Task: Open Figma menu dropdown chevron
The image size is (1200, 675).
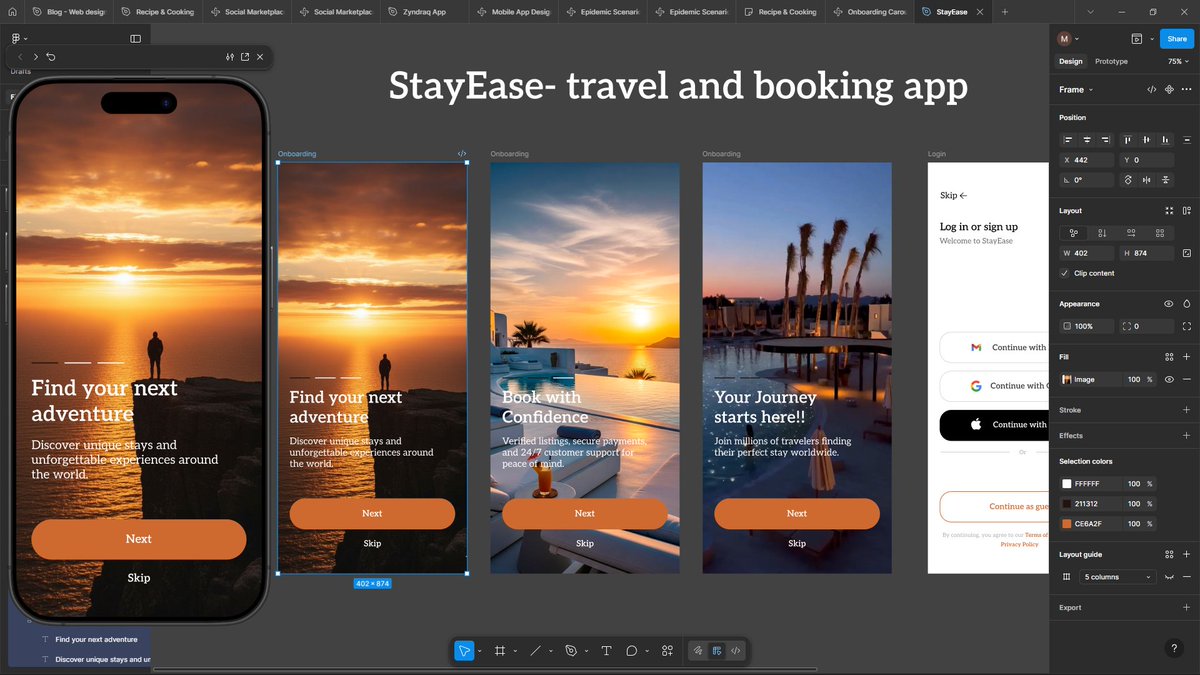Action: click(x=24, y=39)
